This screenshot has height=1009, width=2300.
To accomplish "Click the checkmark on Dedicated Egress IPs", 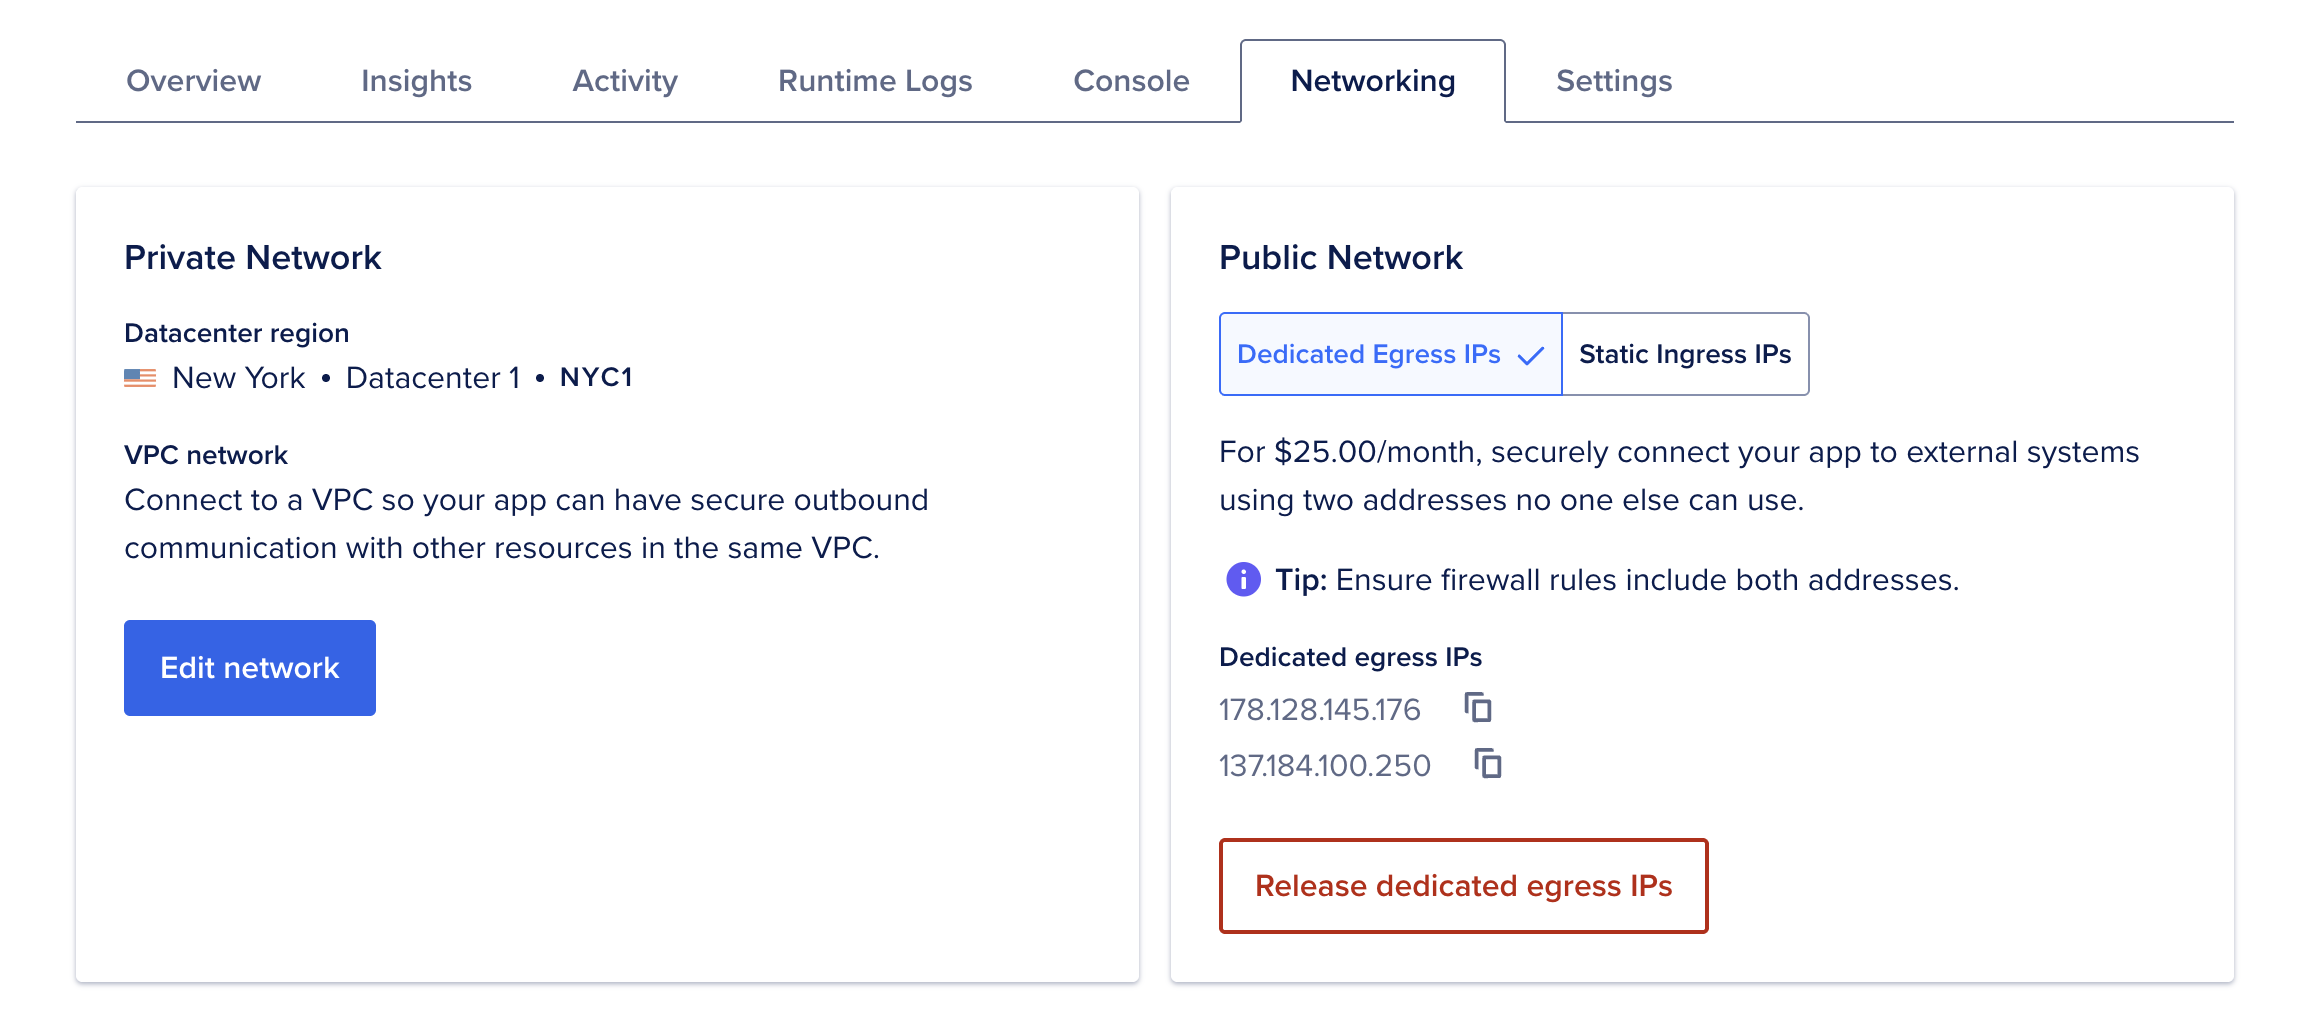I will point(1531,354).
